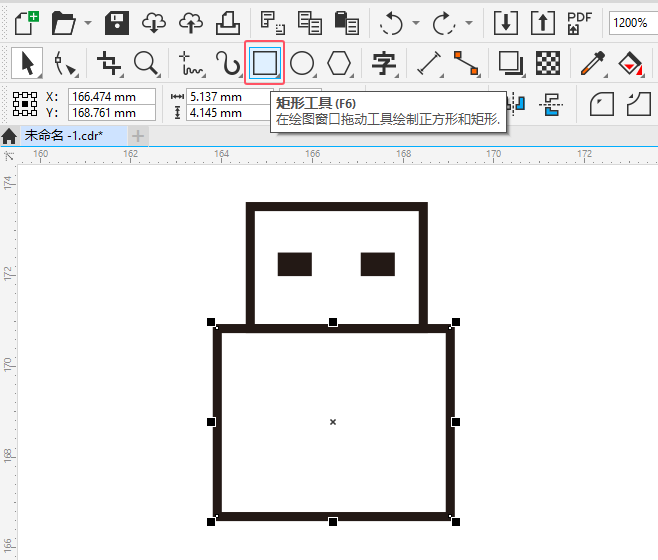This screenshot has width=658, height=560.
Task: Select the Artistic media tool
Action: tap(227, 63)
